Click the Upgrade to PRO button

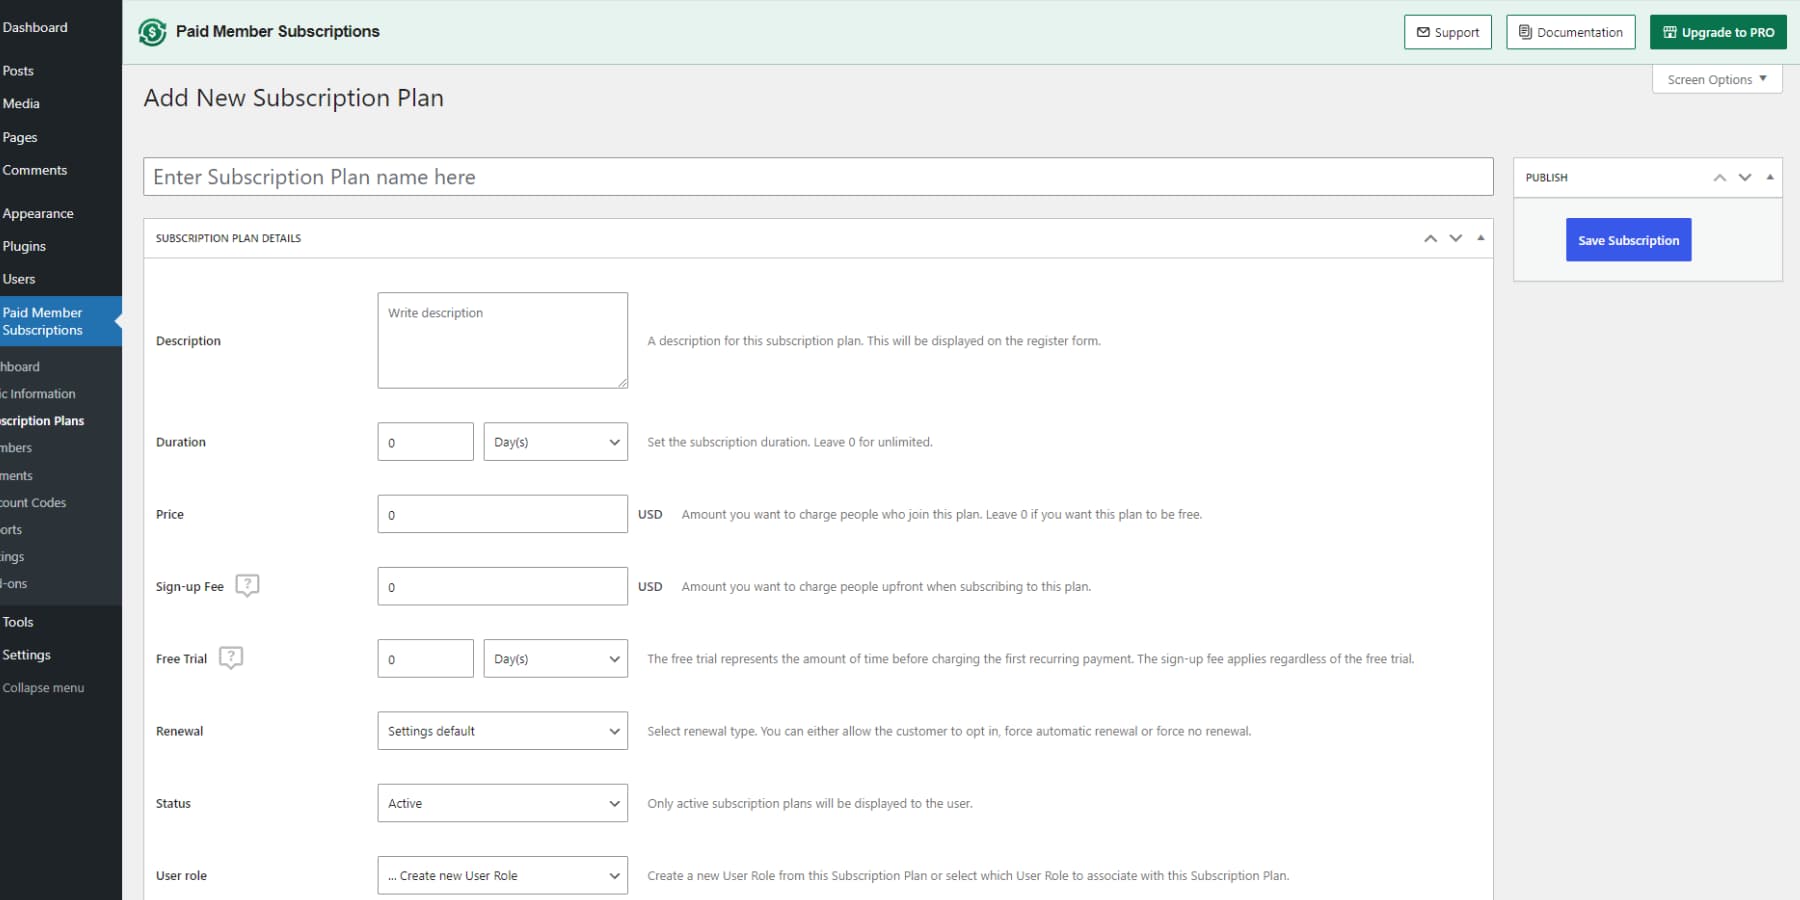[1717, 31]
